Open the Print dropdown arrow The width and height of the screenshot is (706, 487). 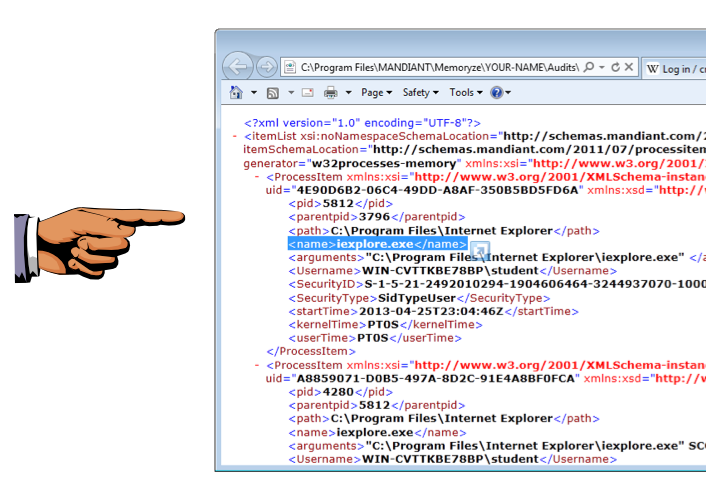click(x=348, y=92)
